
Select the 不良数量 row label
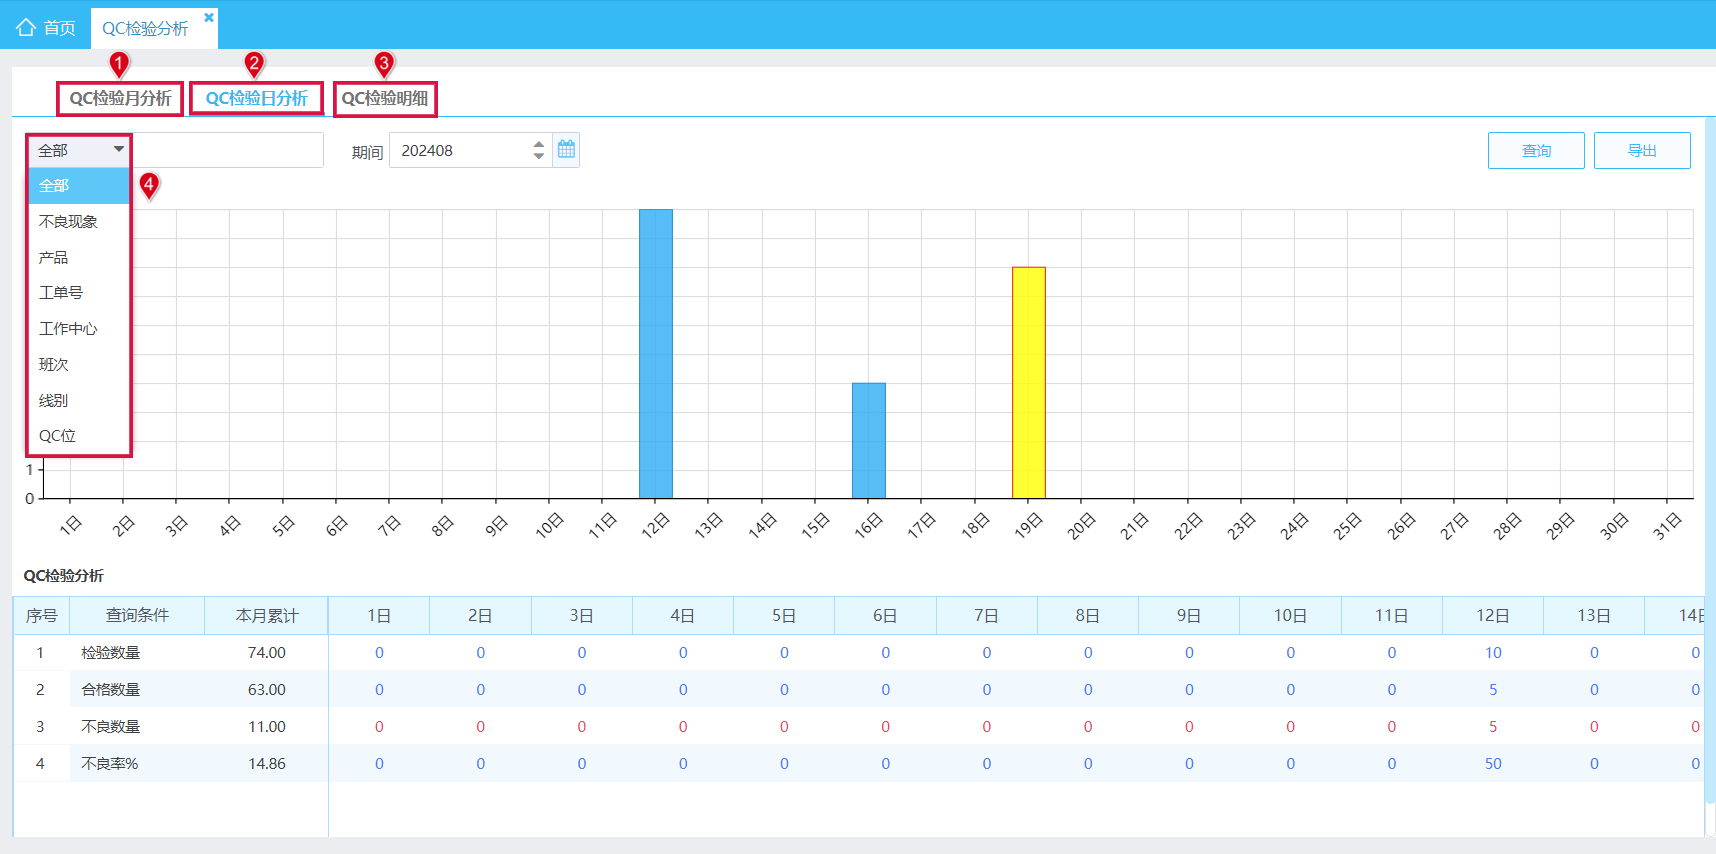(x=111, y=727)
